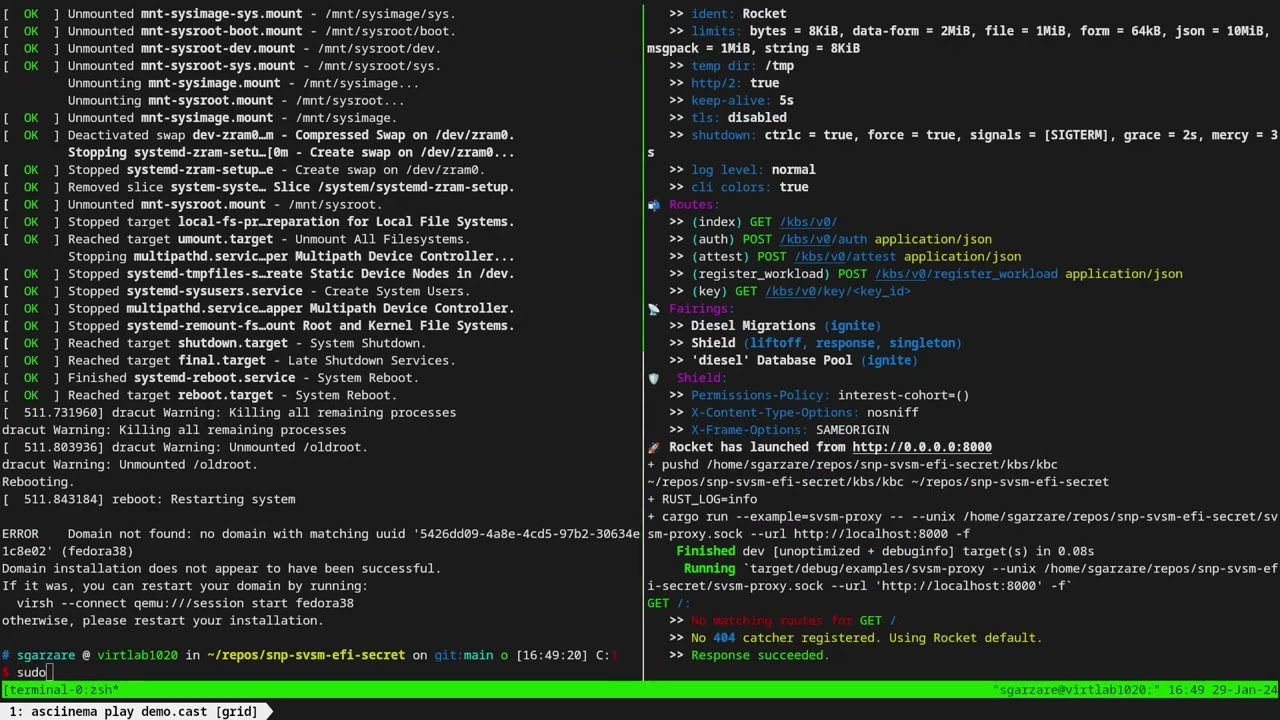Screen dimensions: 1280x720
Task: Click 'keep-alive: 5s' config line
Action: (x=731, y=101)
